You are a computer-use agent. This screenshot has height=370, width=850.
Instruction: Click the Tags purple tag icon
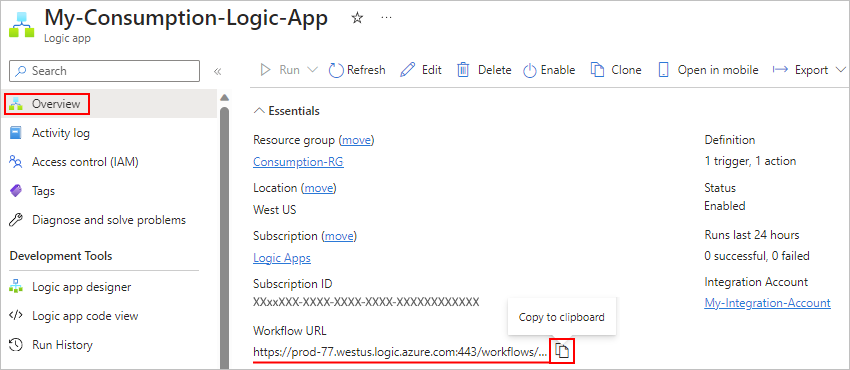(x=16, y=191)
